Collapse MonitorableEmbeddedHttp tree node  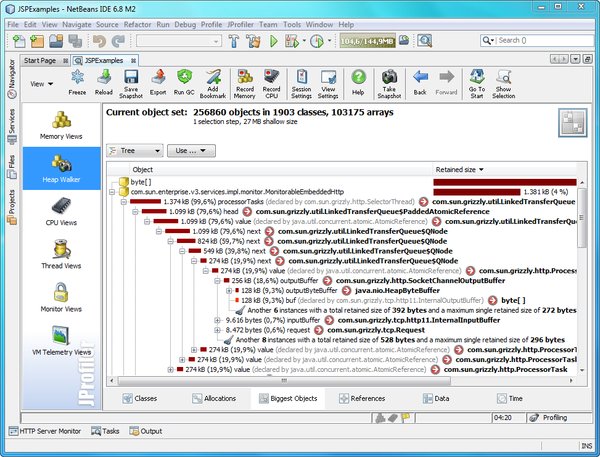click(x=112, y=192)
